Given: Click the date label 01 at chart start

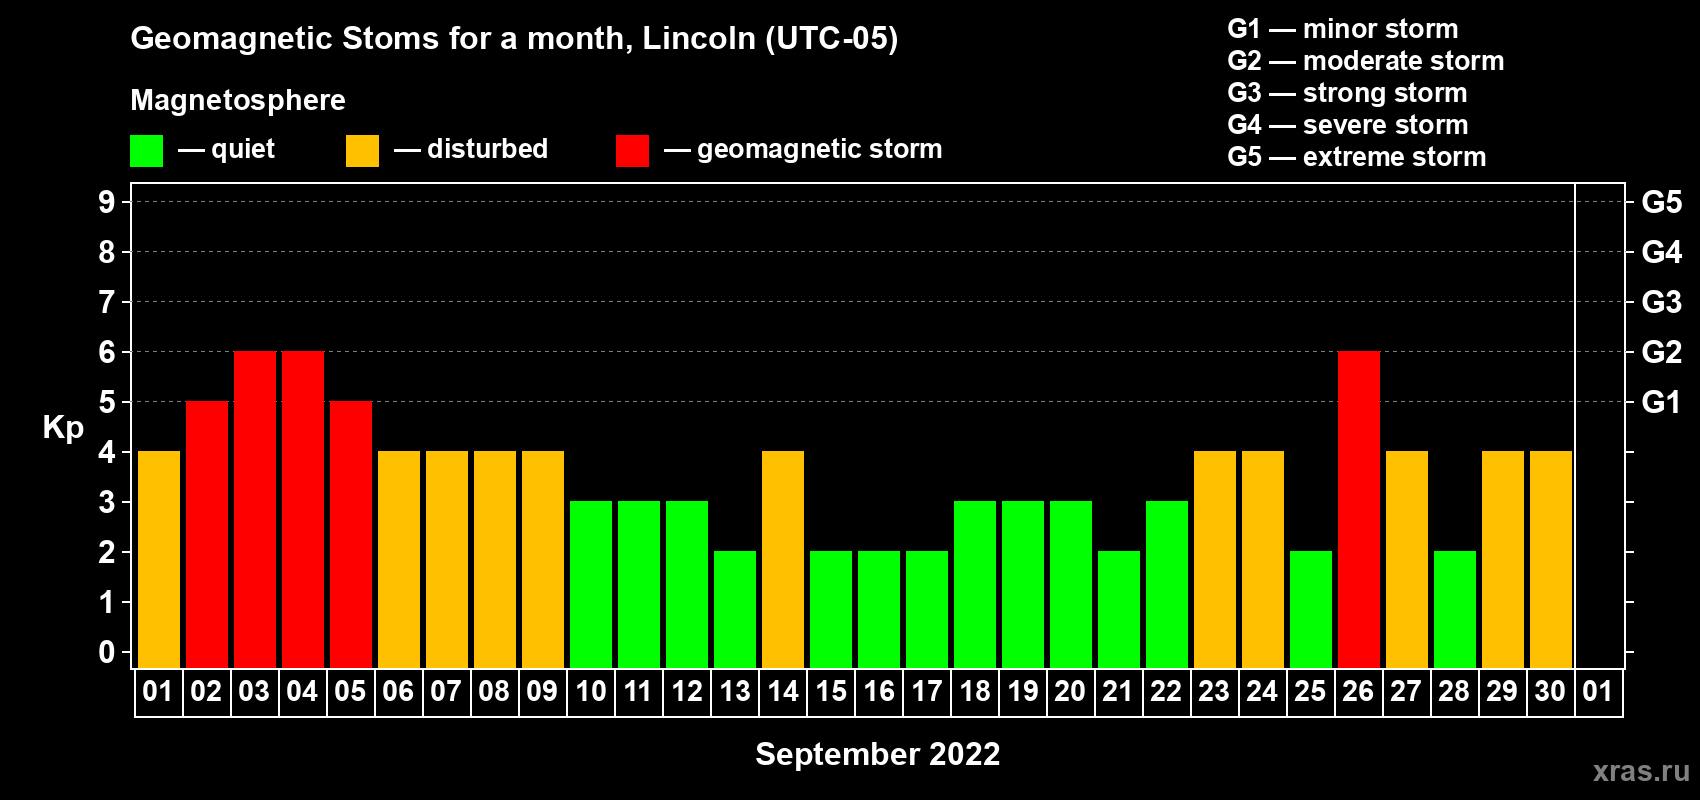Looking at the screenshot, I should (x=158, y=692).
